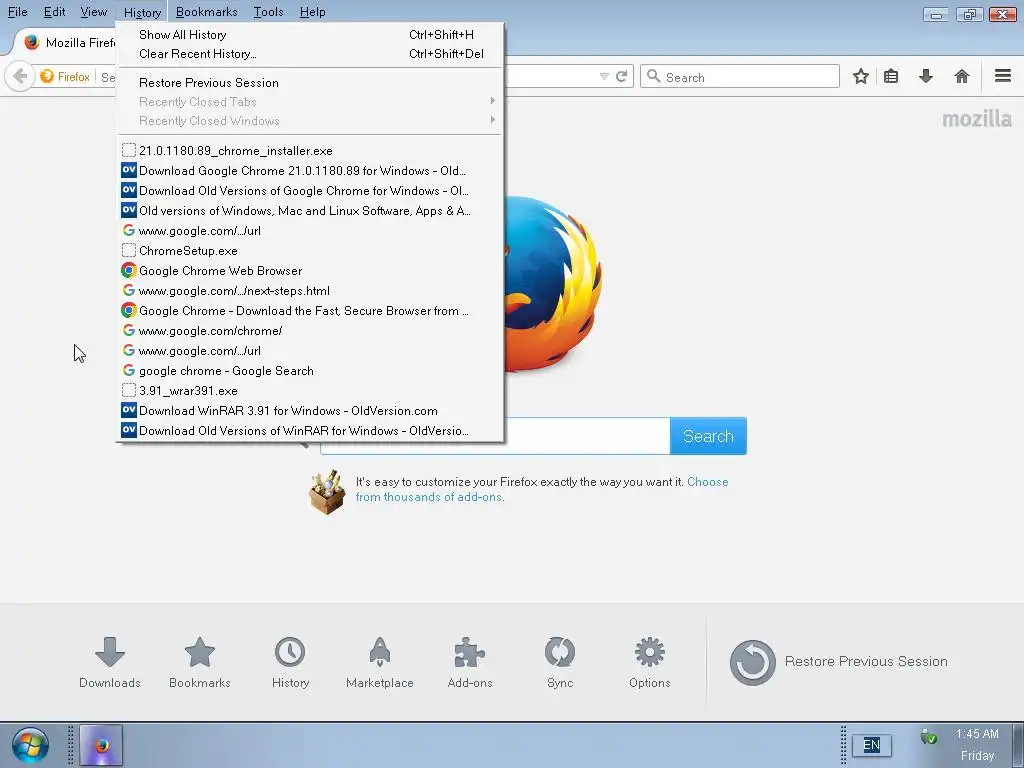Screen dimensions: 1024x768
Task: Click the magnifier icon in the toolbar search box
Action: 653,76
